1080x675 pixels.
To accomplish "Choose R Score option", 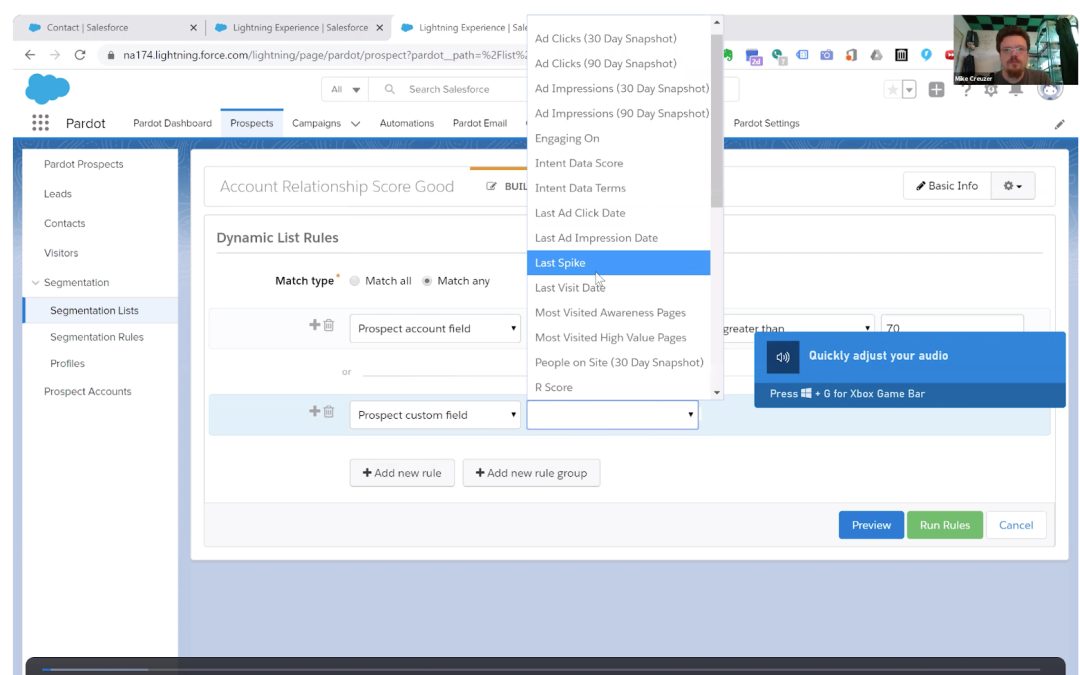I will click(x=619, y=387).
